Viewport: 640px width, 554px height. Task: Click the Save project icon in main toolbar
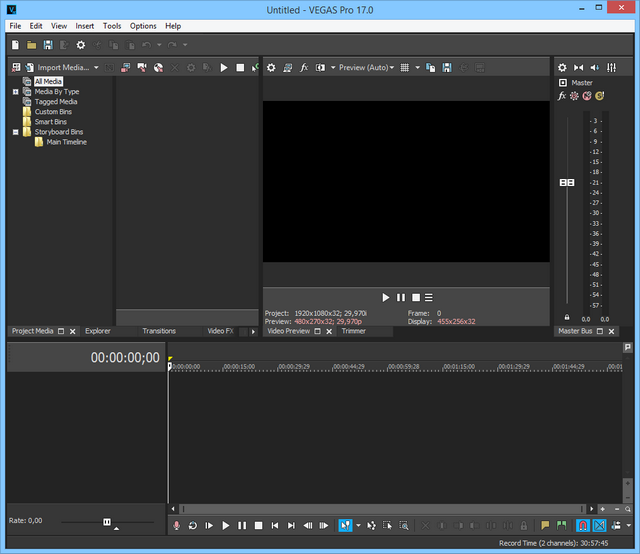(48, 45)
